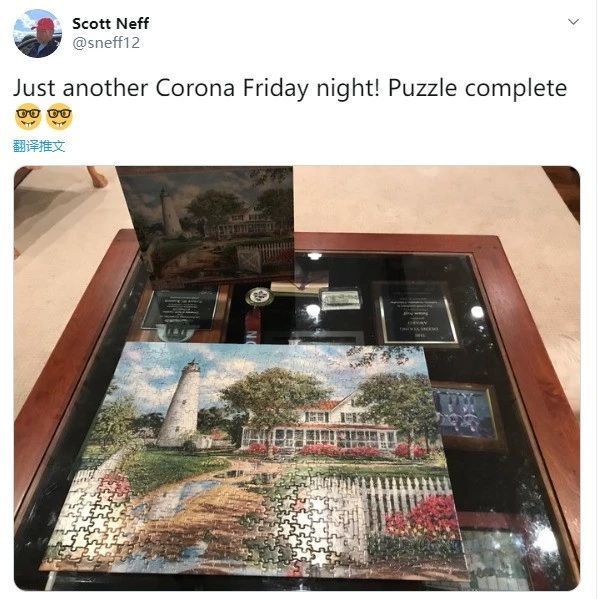Click the 翻译推文 translate tweet link
This screenshot has height=599, width=598.
point(39,146)
